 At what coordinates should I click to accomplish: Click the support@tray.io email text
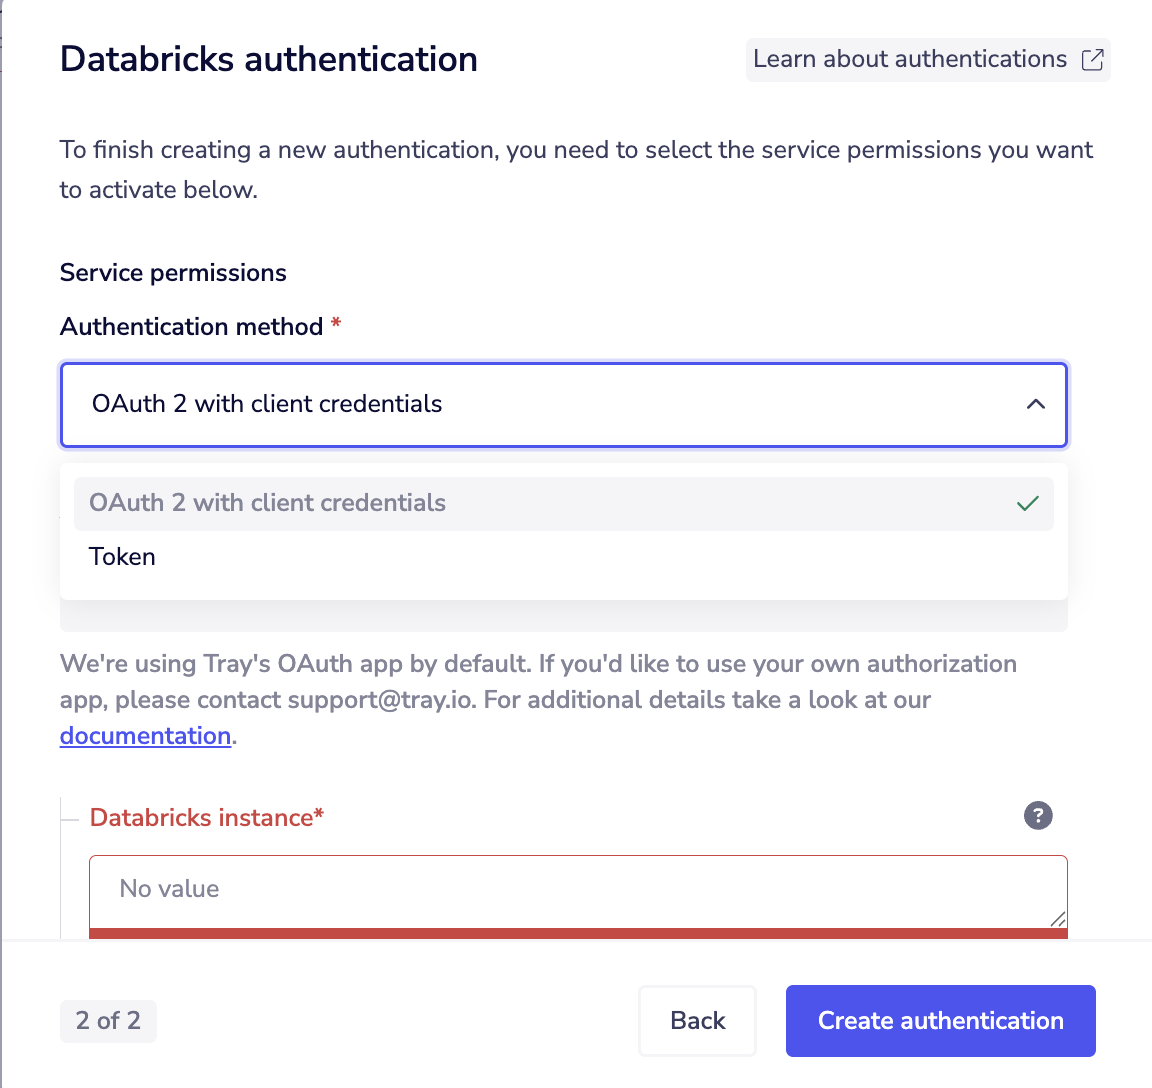pyautogui.click(x=381, y=700)
